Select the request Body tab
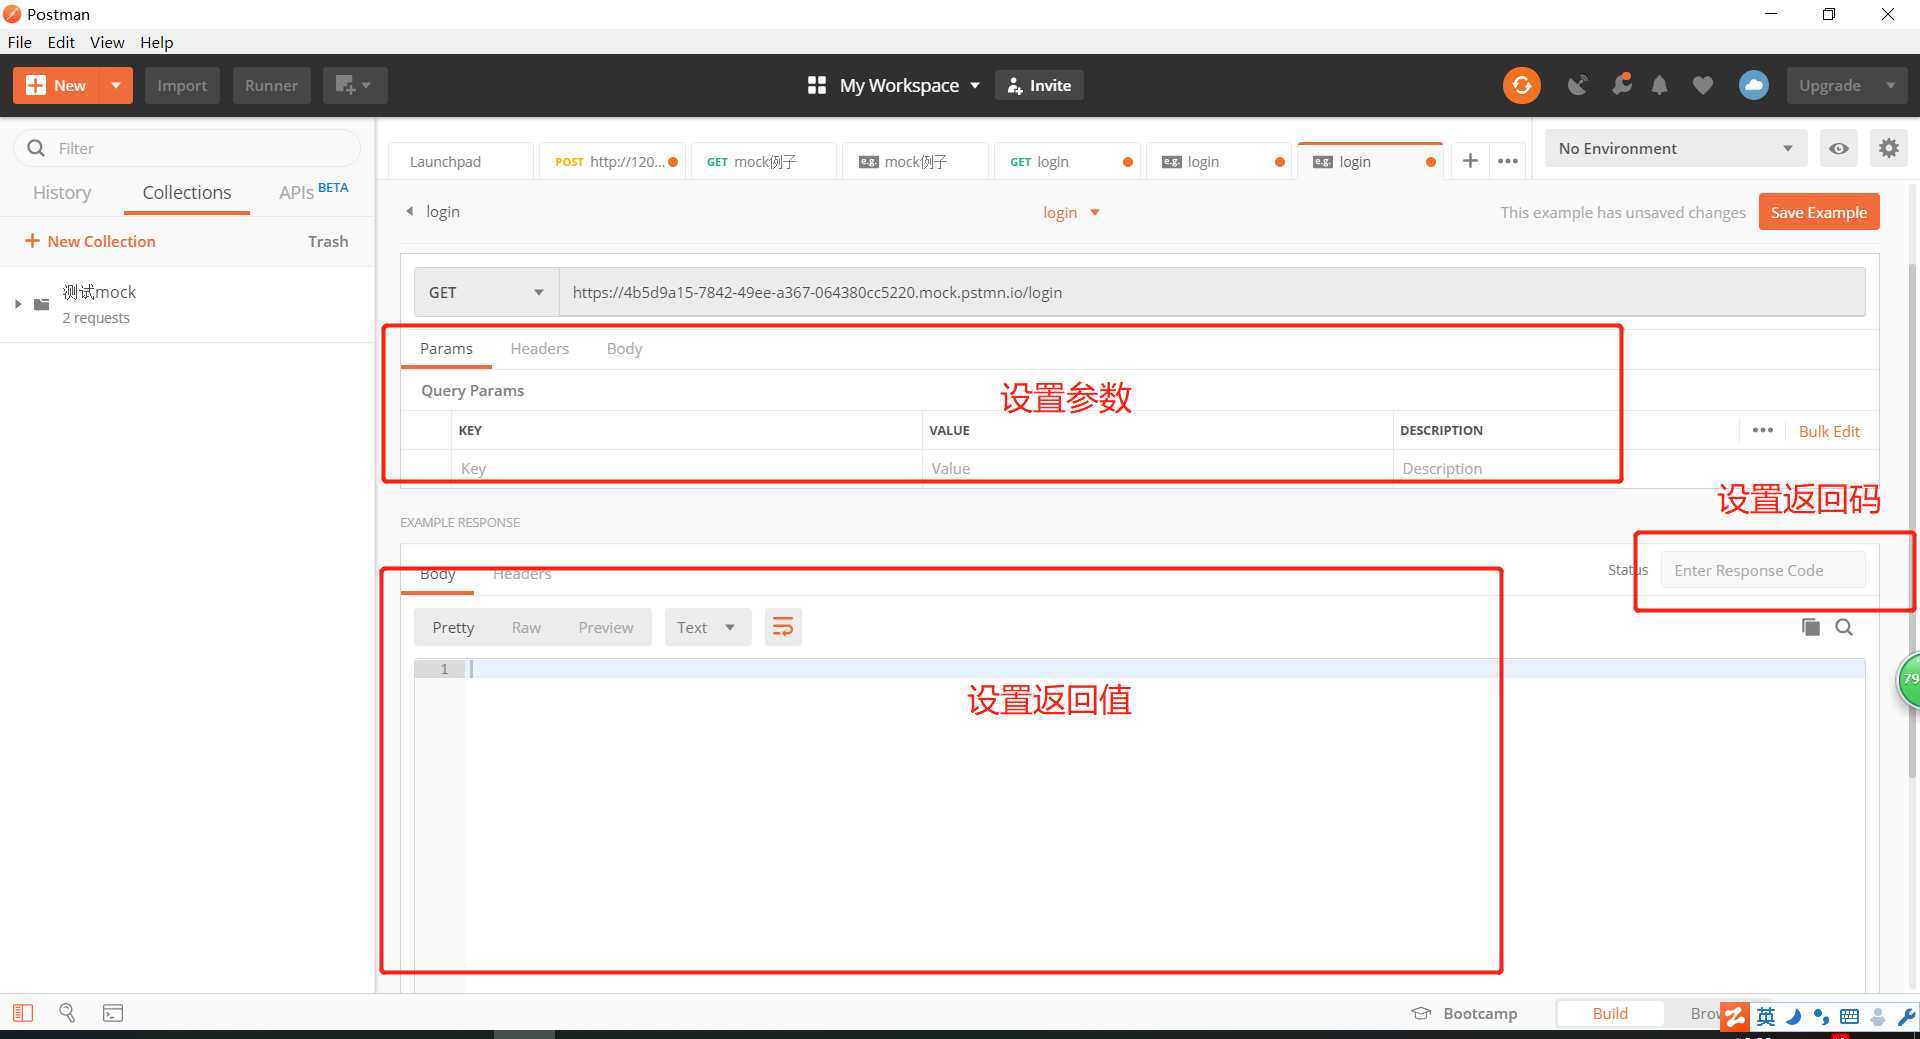Screen dimensions: 1920x1039 pos(624,348)
